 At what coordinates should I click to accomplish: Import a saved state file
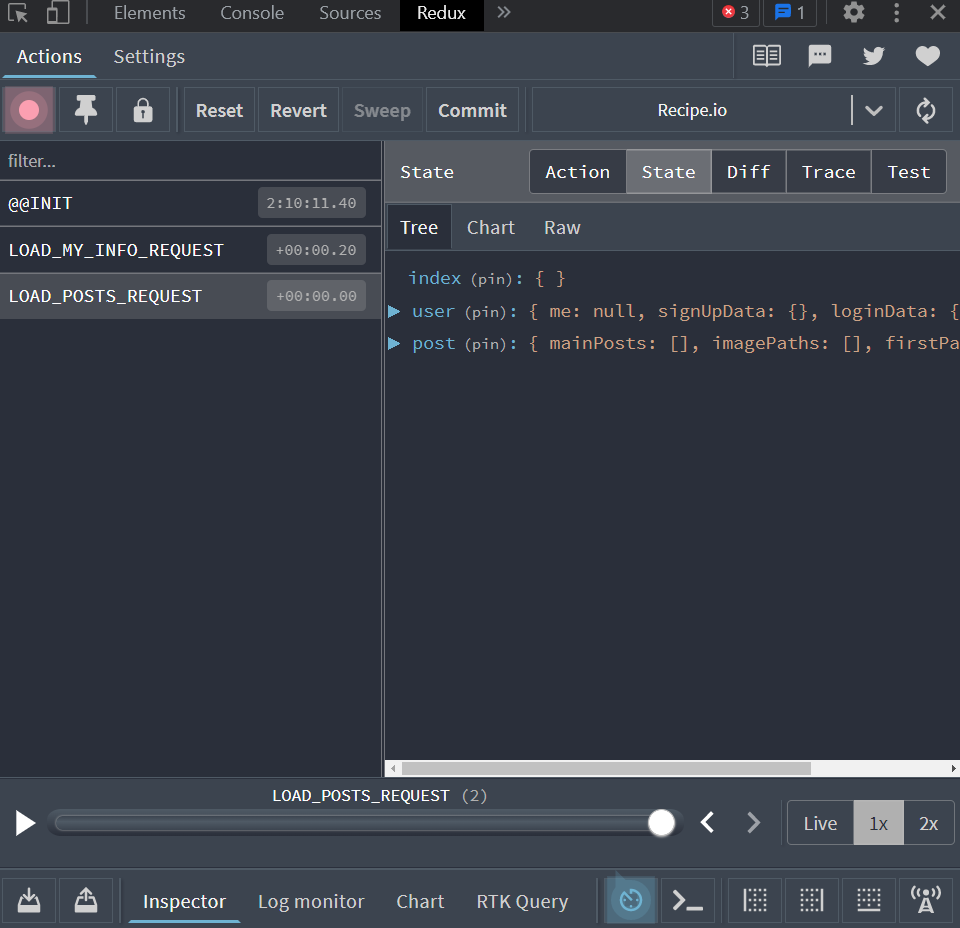point(28,900)
